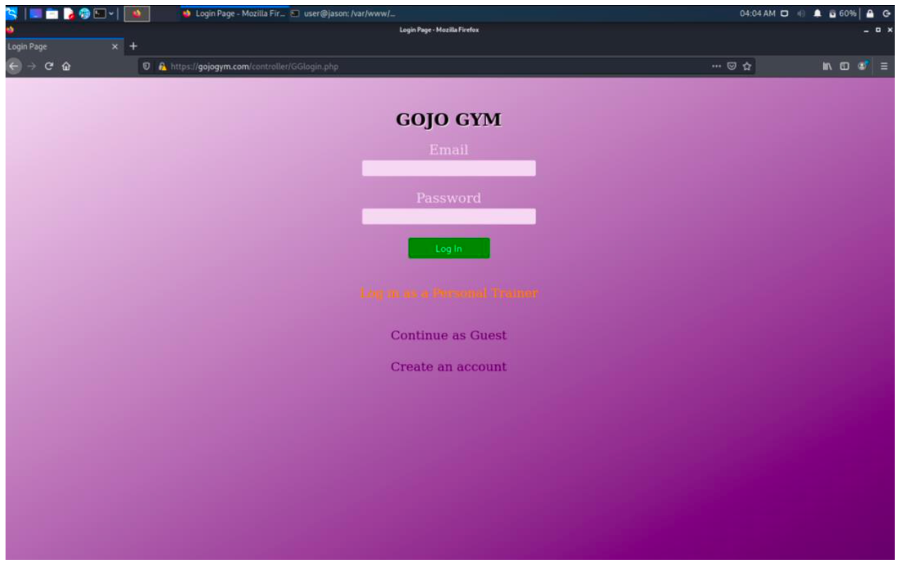Open the tracking protection shield icon
The width and height of the screenshot is (904, 566).
[x=147, y=66]
